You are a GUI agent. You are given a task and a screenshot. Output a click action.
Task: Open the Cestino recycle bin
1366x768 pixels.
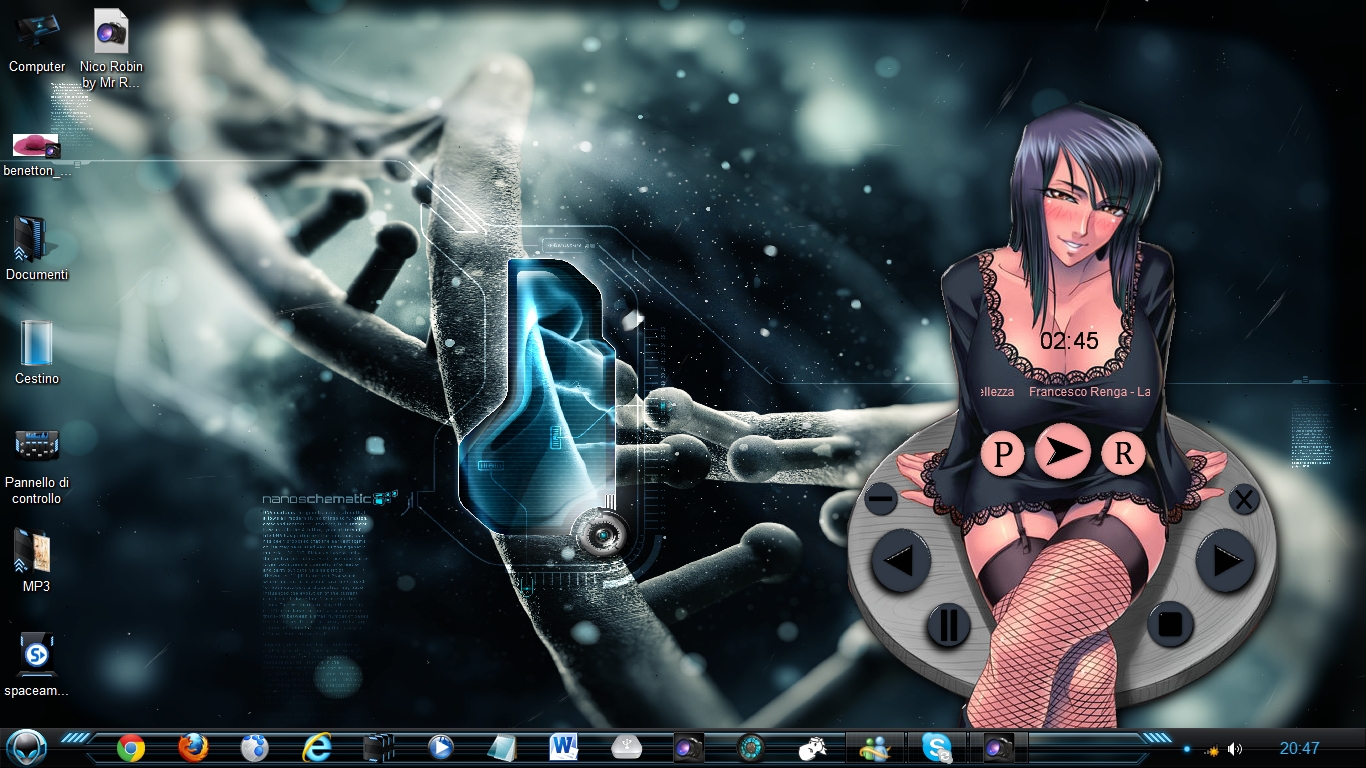click(37, 351)
